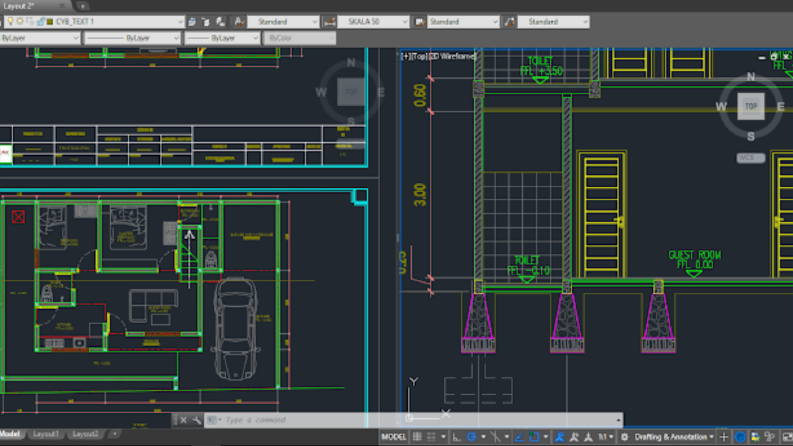The image size is (793, 446).
Task: Click the [+] viewport controls label
Action: click(x=406, y=56)
